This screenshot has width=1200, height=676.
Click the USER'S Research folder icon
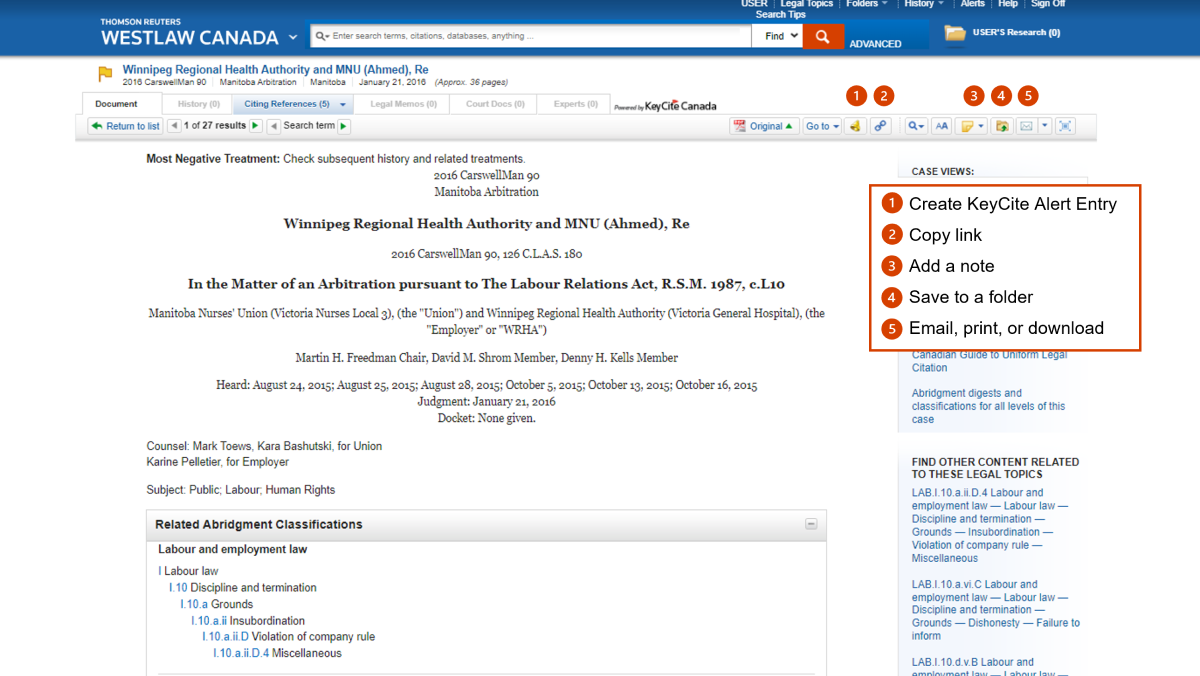coord(955,33)
